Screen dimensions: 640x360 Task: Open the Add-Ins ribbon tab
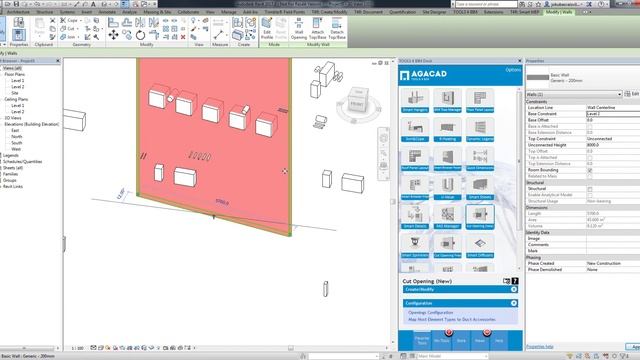click(250, 12)
